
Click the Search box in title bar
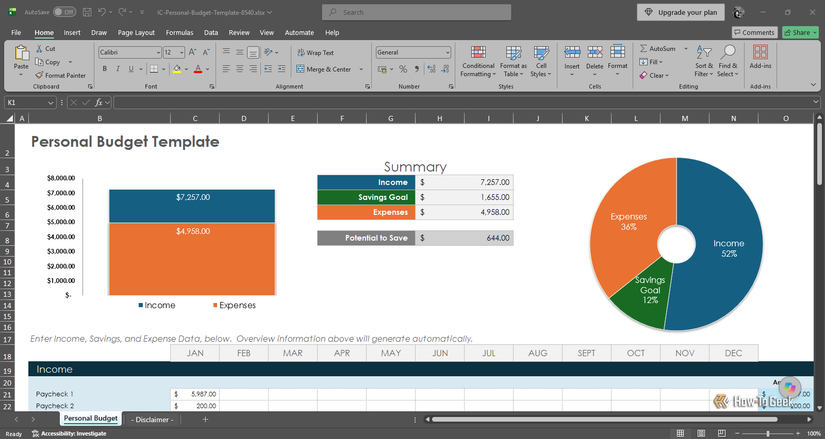tap(416, 12)
